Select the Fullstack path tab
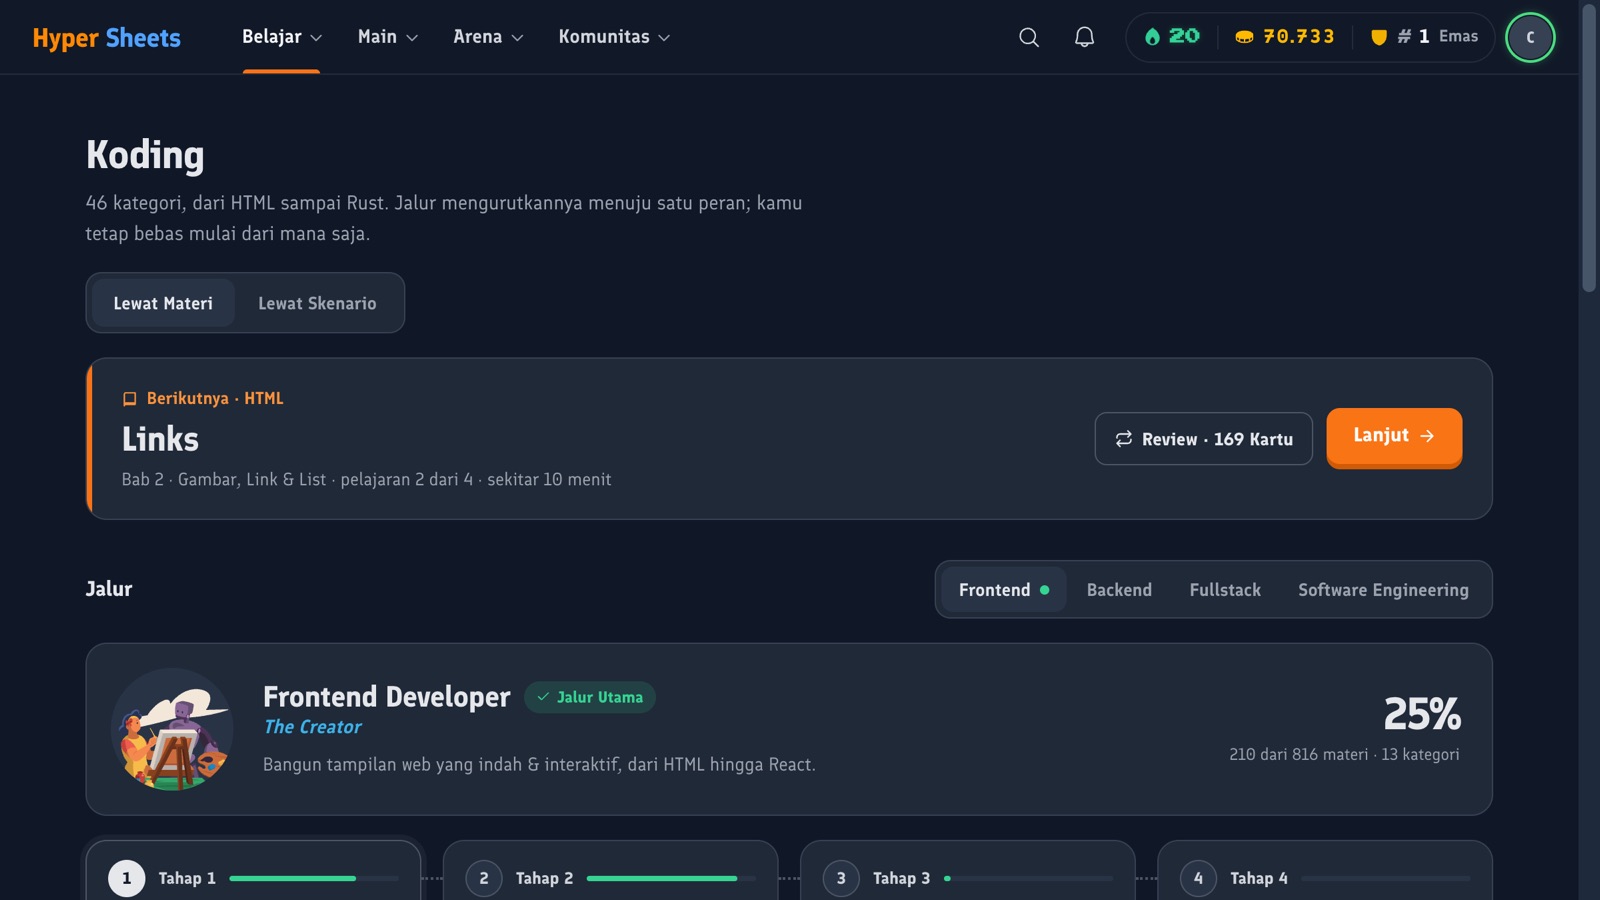This screenshot has height=900, width=1600. click(1225, 590)
